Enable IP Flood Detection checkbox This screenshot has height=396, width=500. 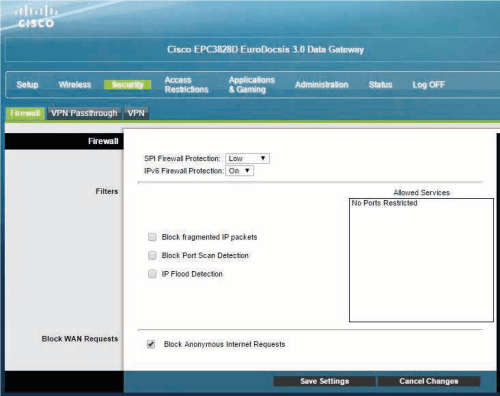click(x=152, y=274)
